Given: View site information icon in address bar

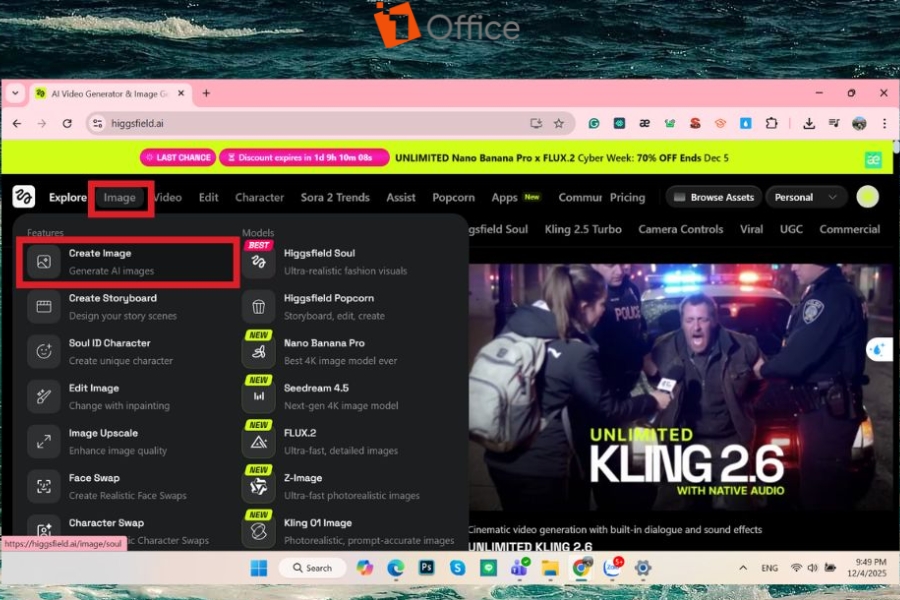Looking at the screenshot, I should pos(98,123).
